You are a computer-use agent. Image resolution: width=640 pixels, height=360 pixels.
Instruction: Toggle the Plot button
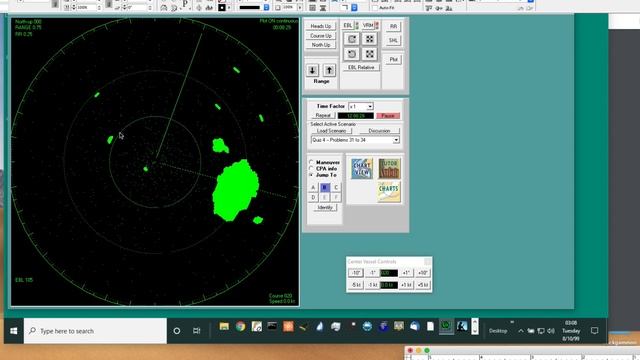point(393,60)
